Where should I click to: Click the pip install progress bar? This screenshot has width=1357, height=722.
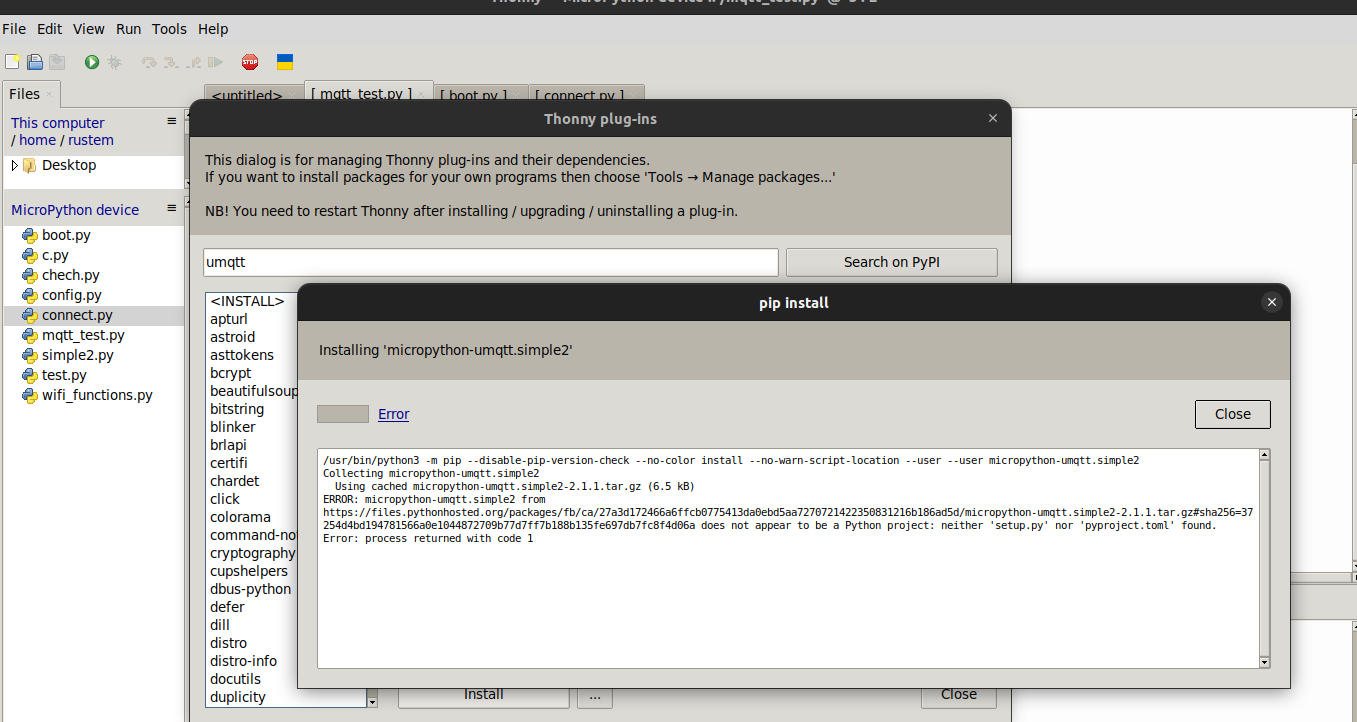click(x=342, y=413)
